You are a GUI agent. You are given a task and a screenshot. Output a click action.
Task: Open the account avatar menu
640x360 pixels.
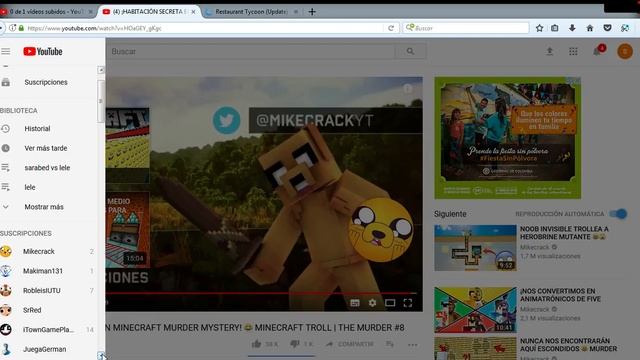pyautogui.click(x=624, y=51)
